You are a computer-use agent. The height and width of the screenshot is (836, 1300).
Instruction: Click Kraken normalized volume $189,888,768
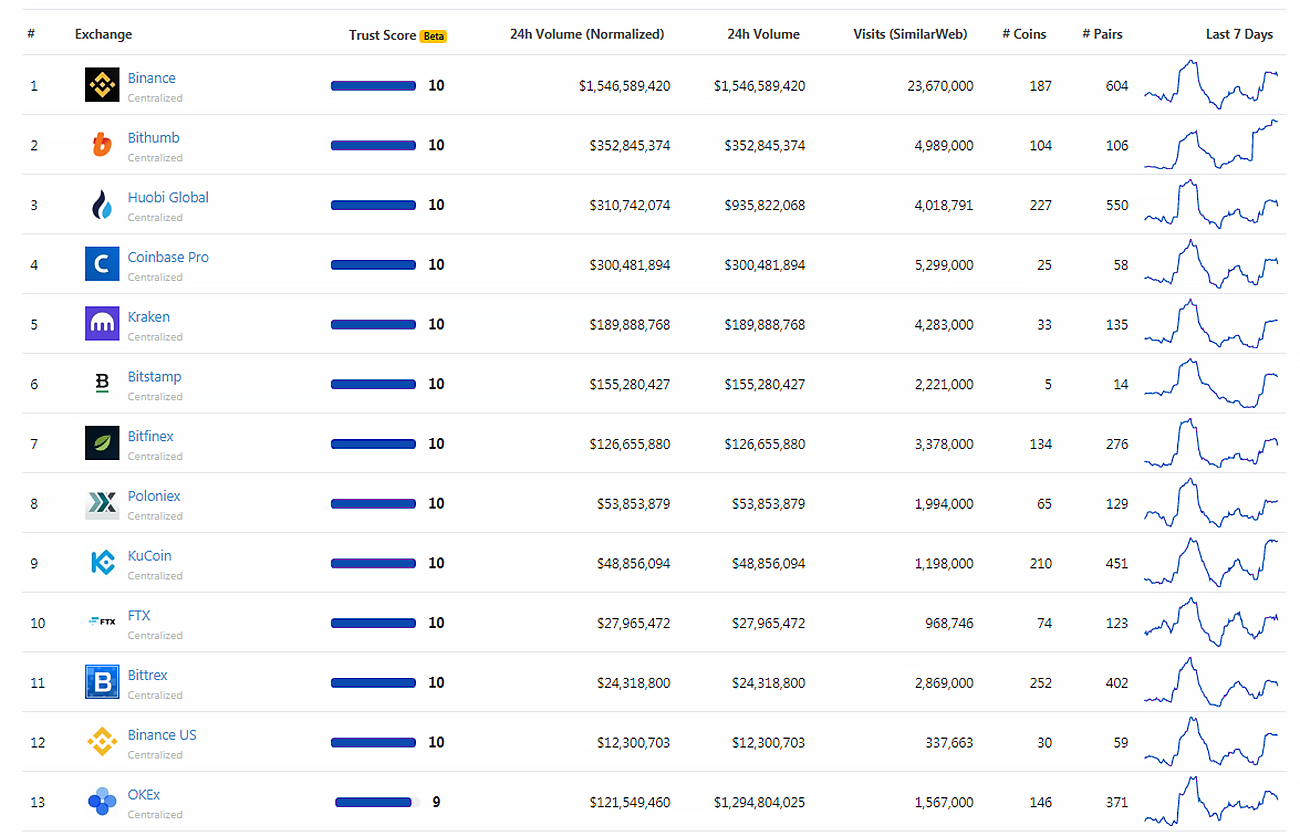click(630, 324)
